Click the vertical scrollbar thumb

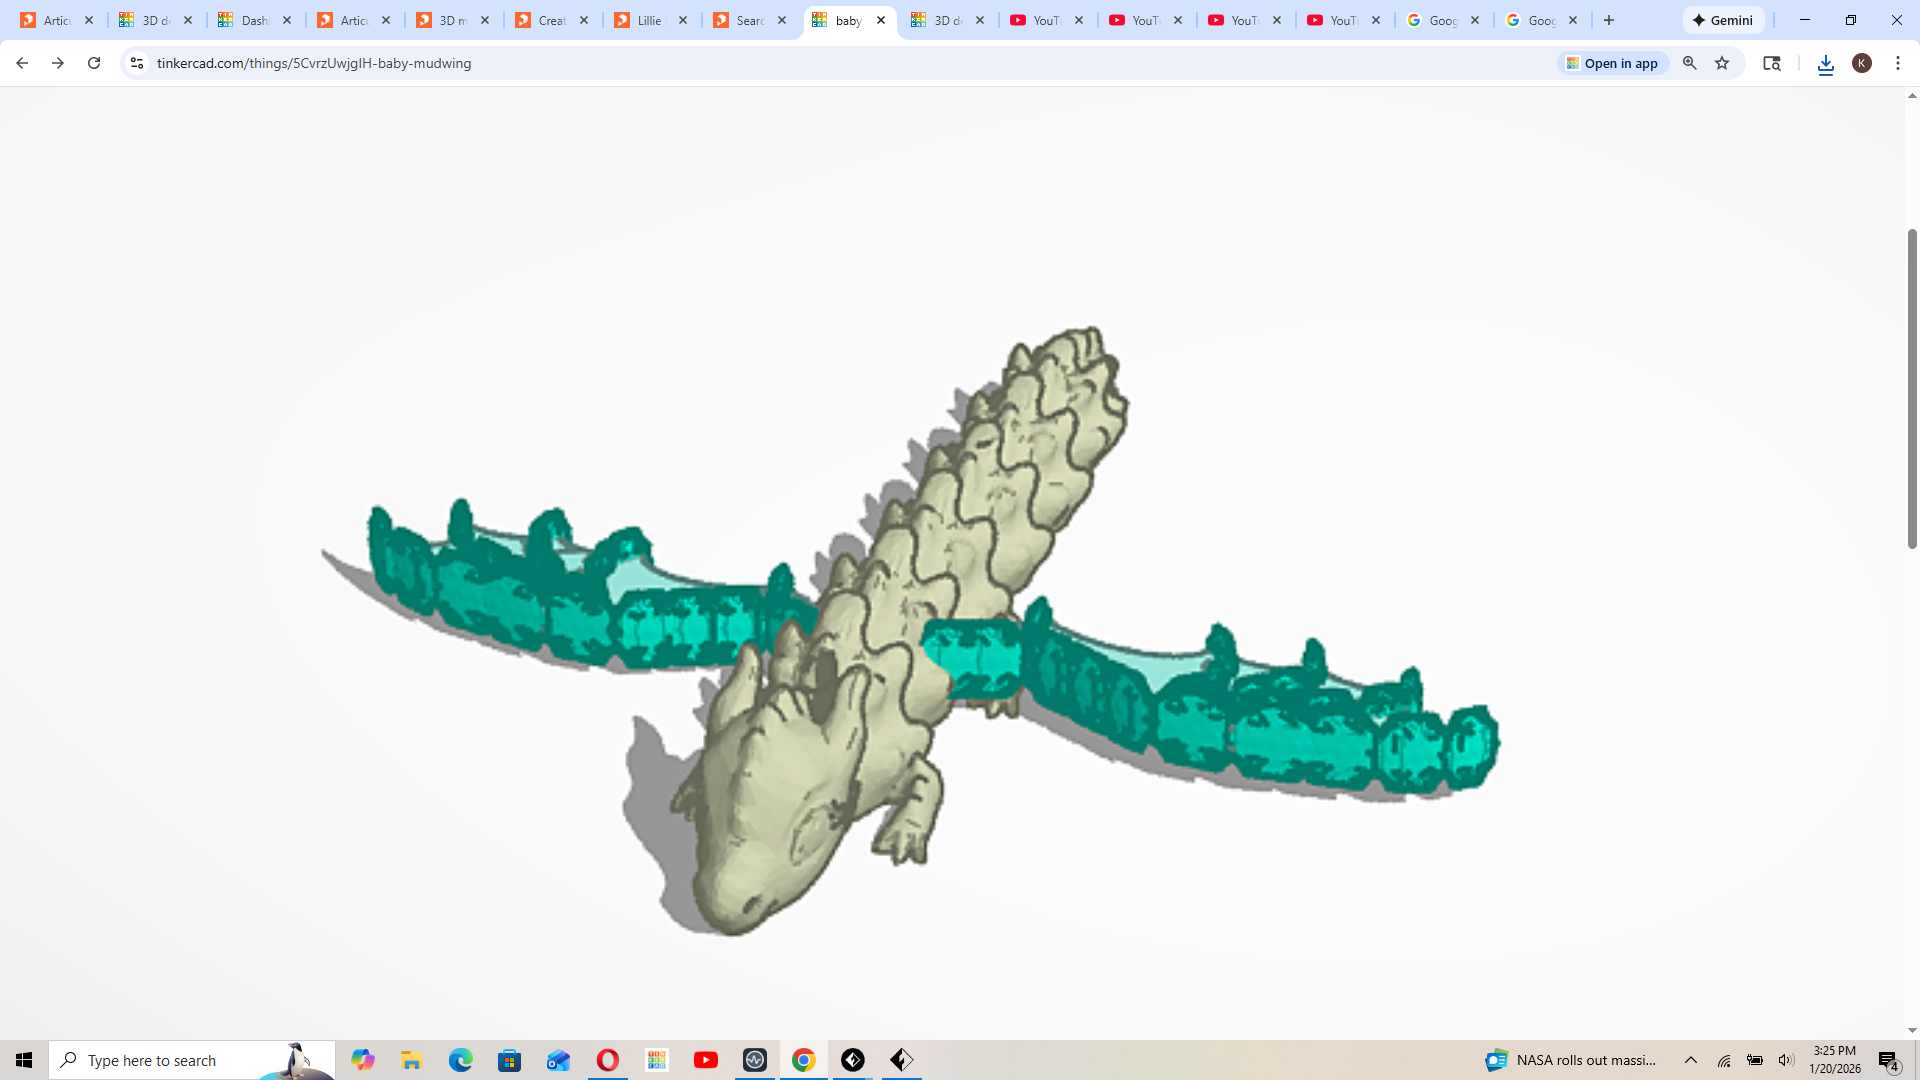click(x=1912, y=388)
